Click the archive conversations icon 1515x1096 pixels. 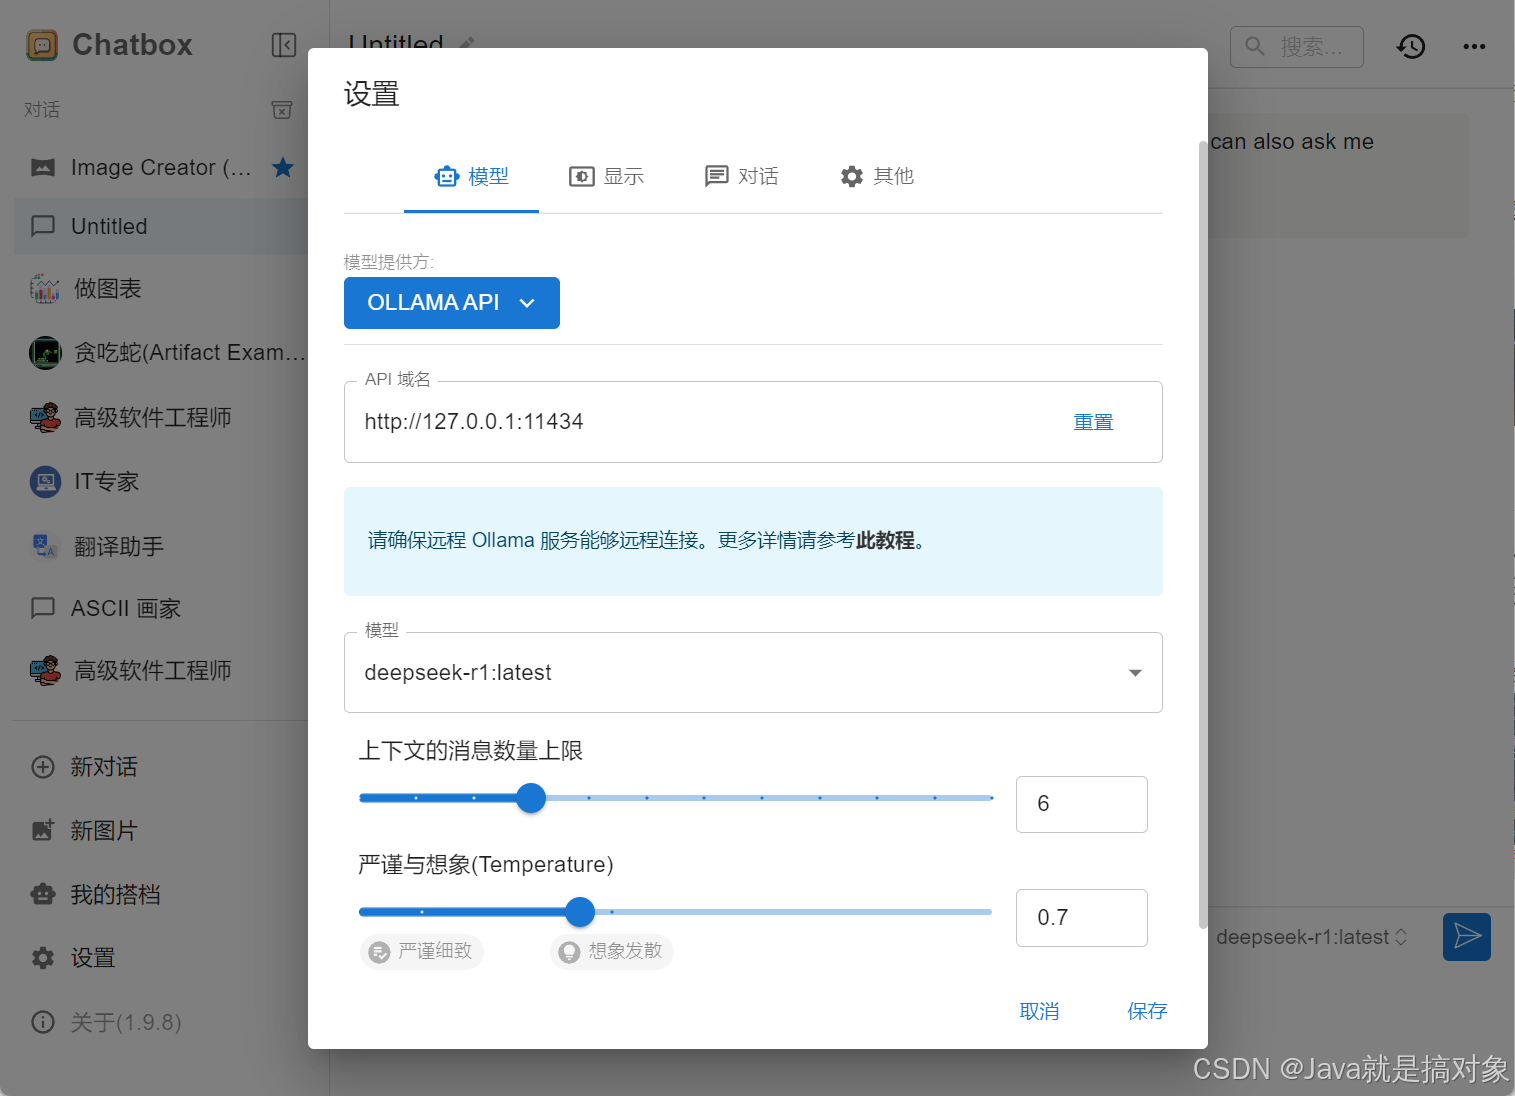[283, 109]
